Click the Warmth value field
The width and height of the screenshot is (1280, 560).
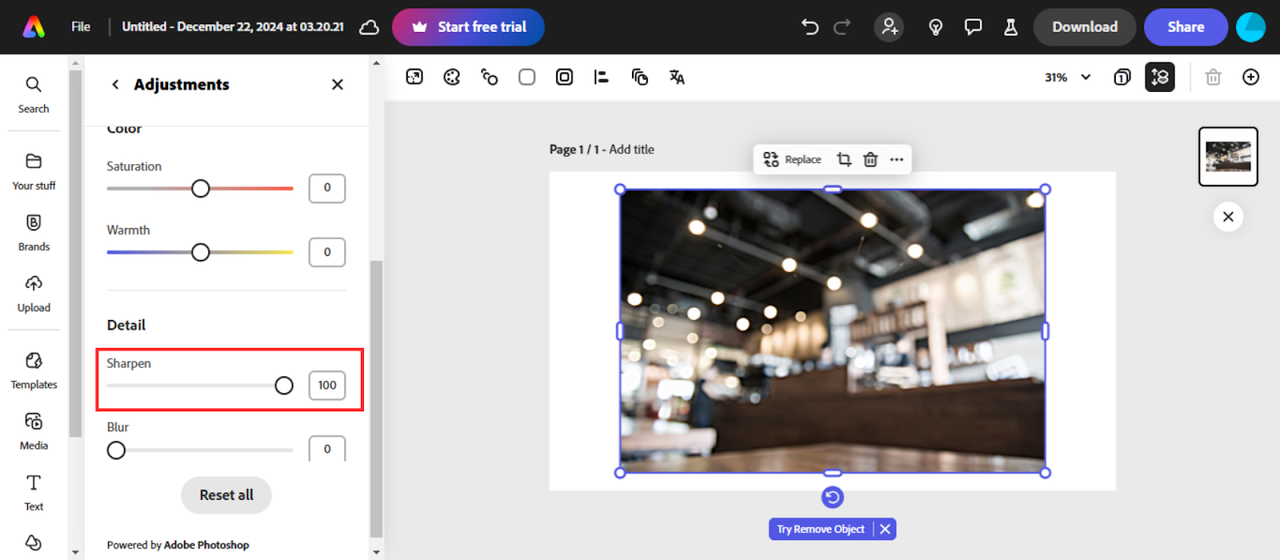[x=327, y=252]
